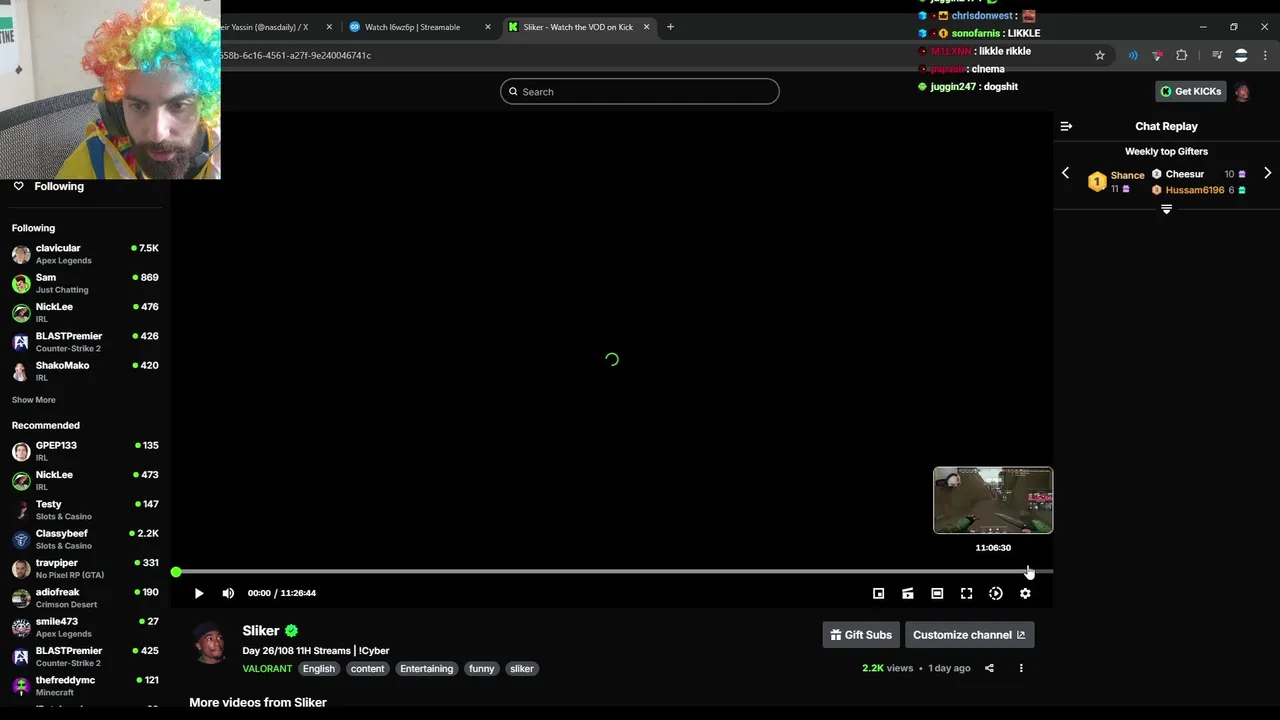
Task: Close the Streamable tab
Action: coord(488,27)
